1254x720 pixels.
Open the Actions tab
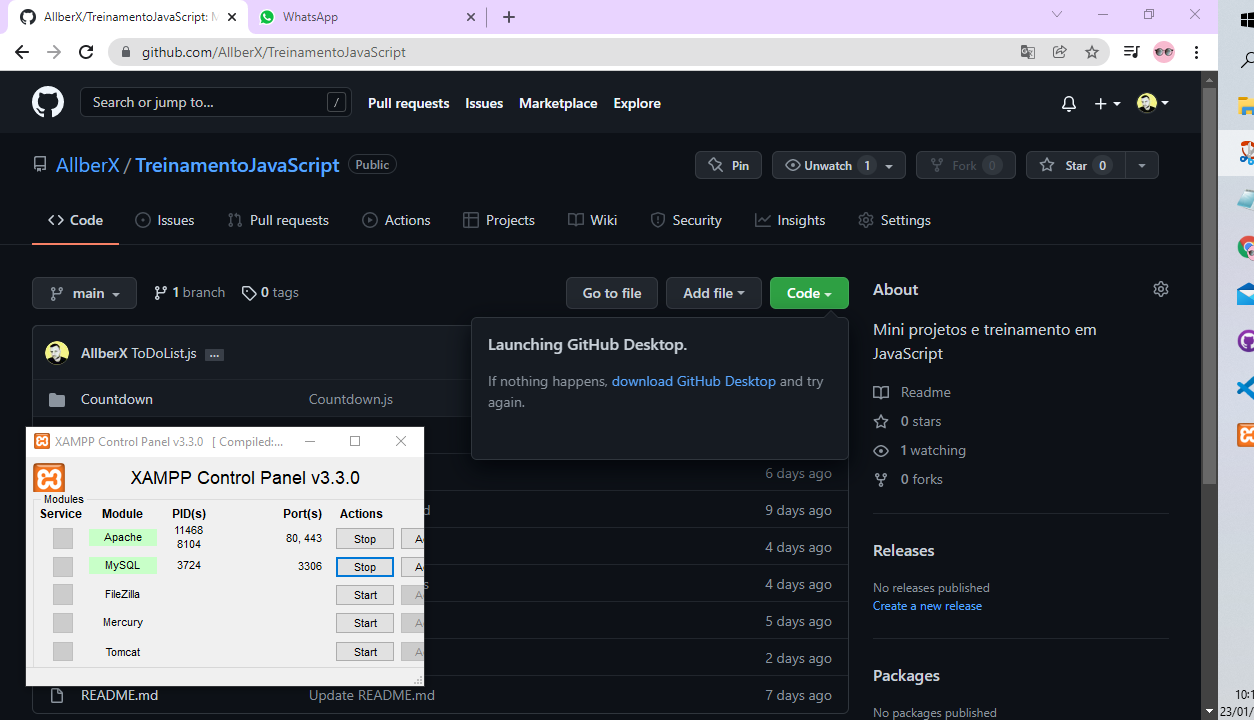[396, 220]
